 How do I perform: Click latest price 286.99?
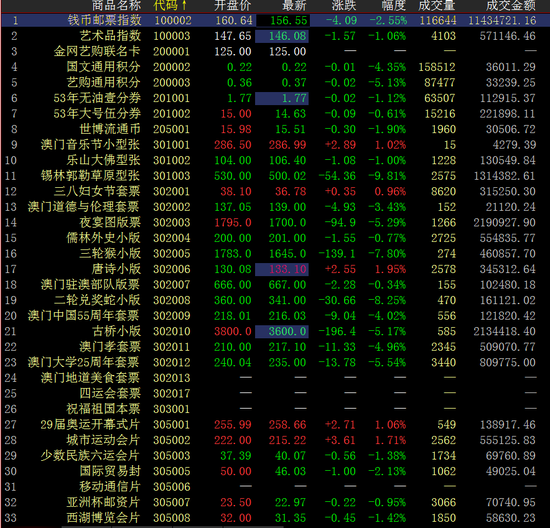(x=288, y=145)
